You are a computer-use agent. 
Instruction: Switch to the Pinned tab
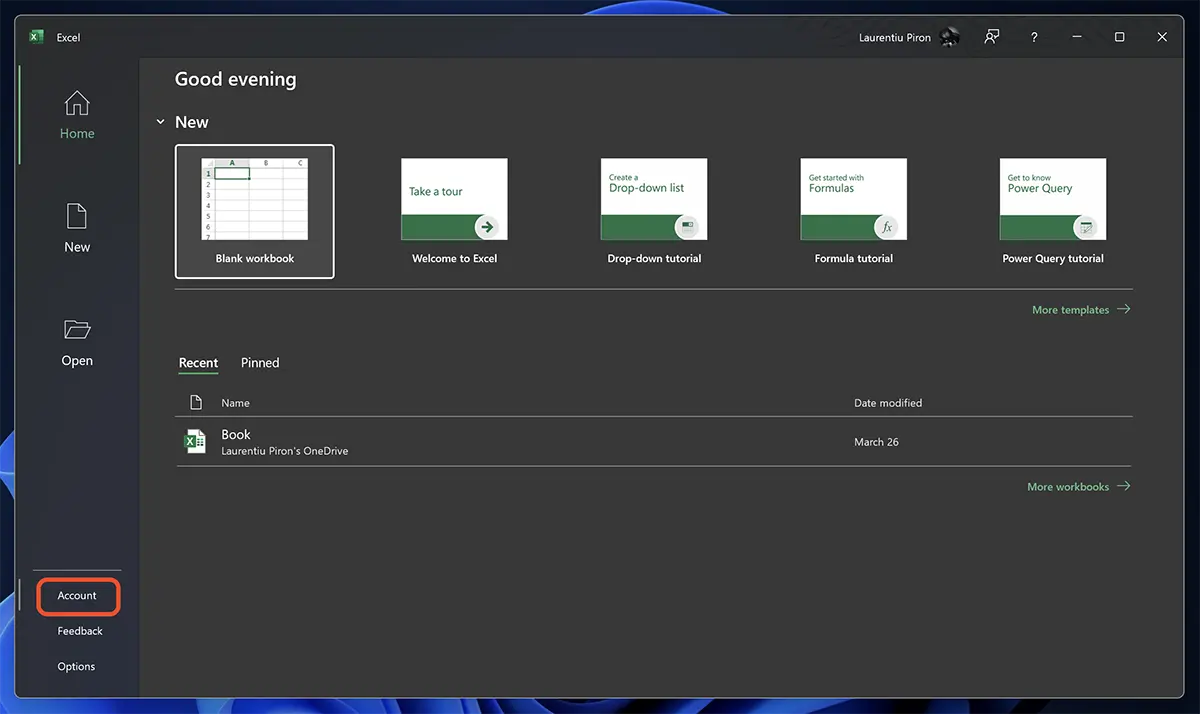pos(260,363)
